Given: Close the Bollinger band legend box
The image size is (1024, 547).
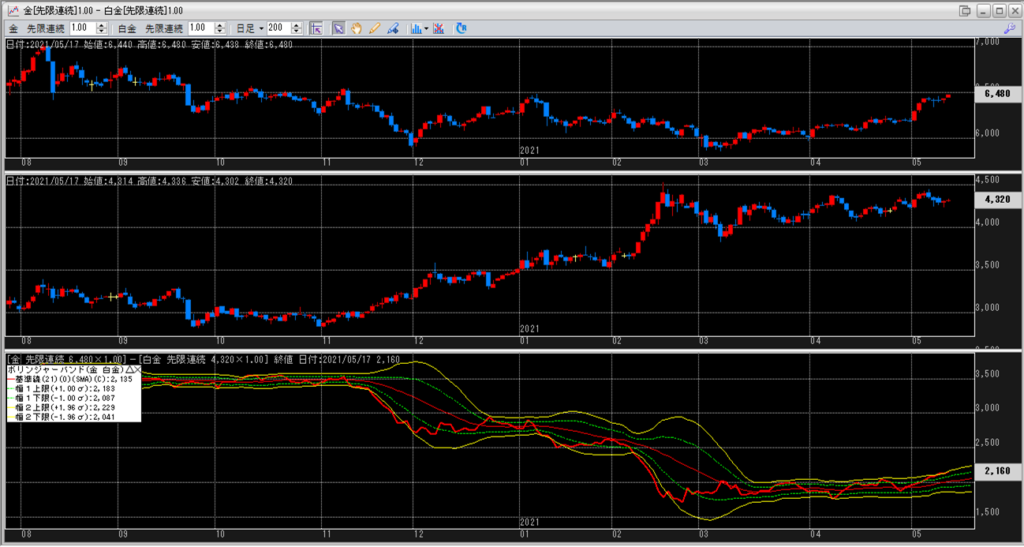Looking at the screenshot, I should 137,370.
